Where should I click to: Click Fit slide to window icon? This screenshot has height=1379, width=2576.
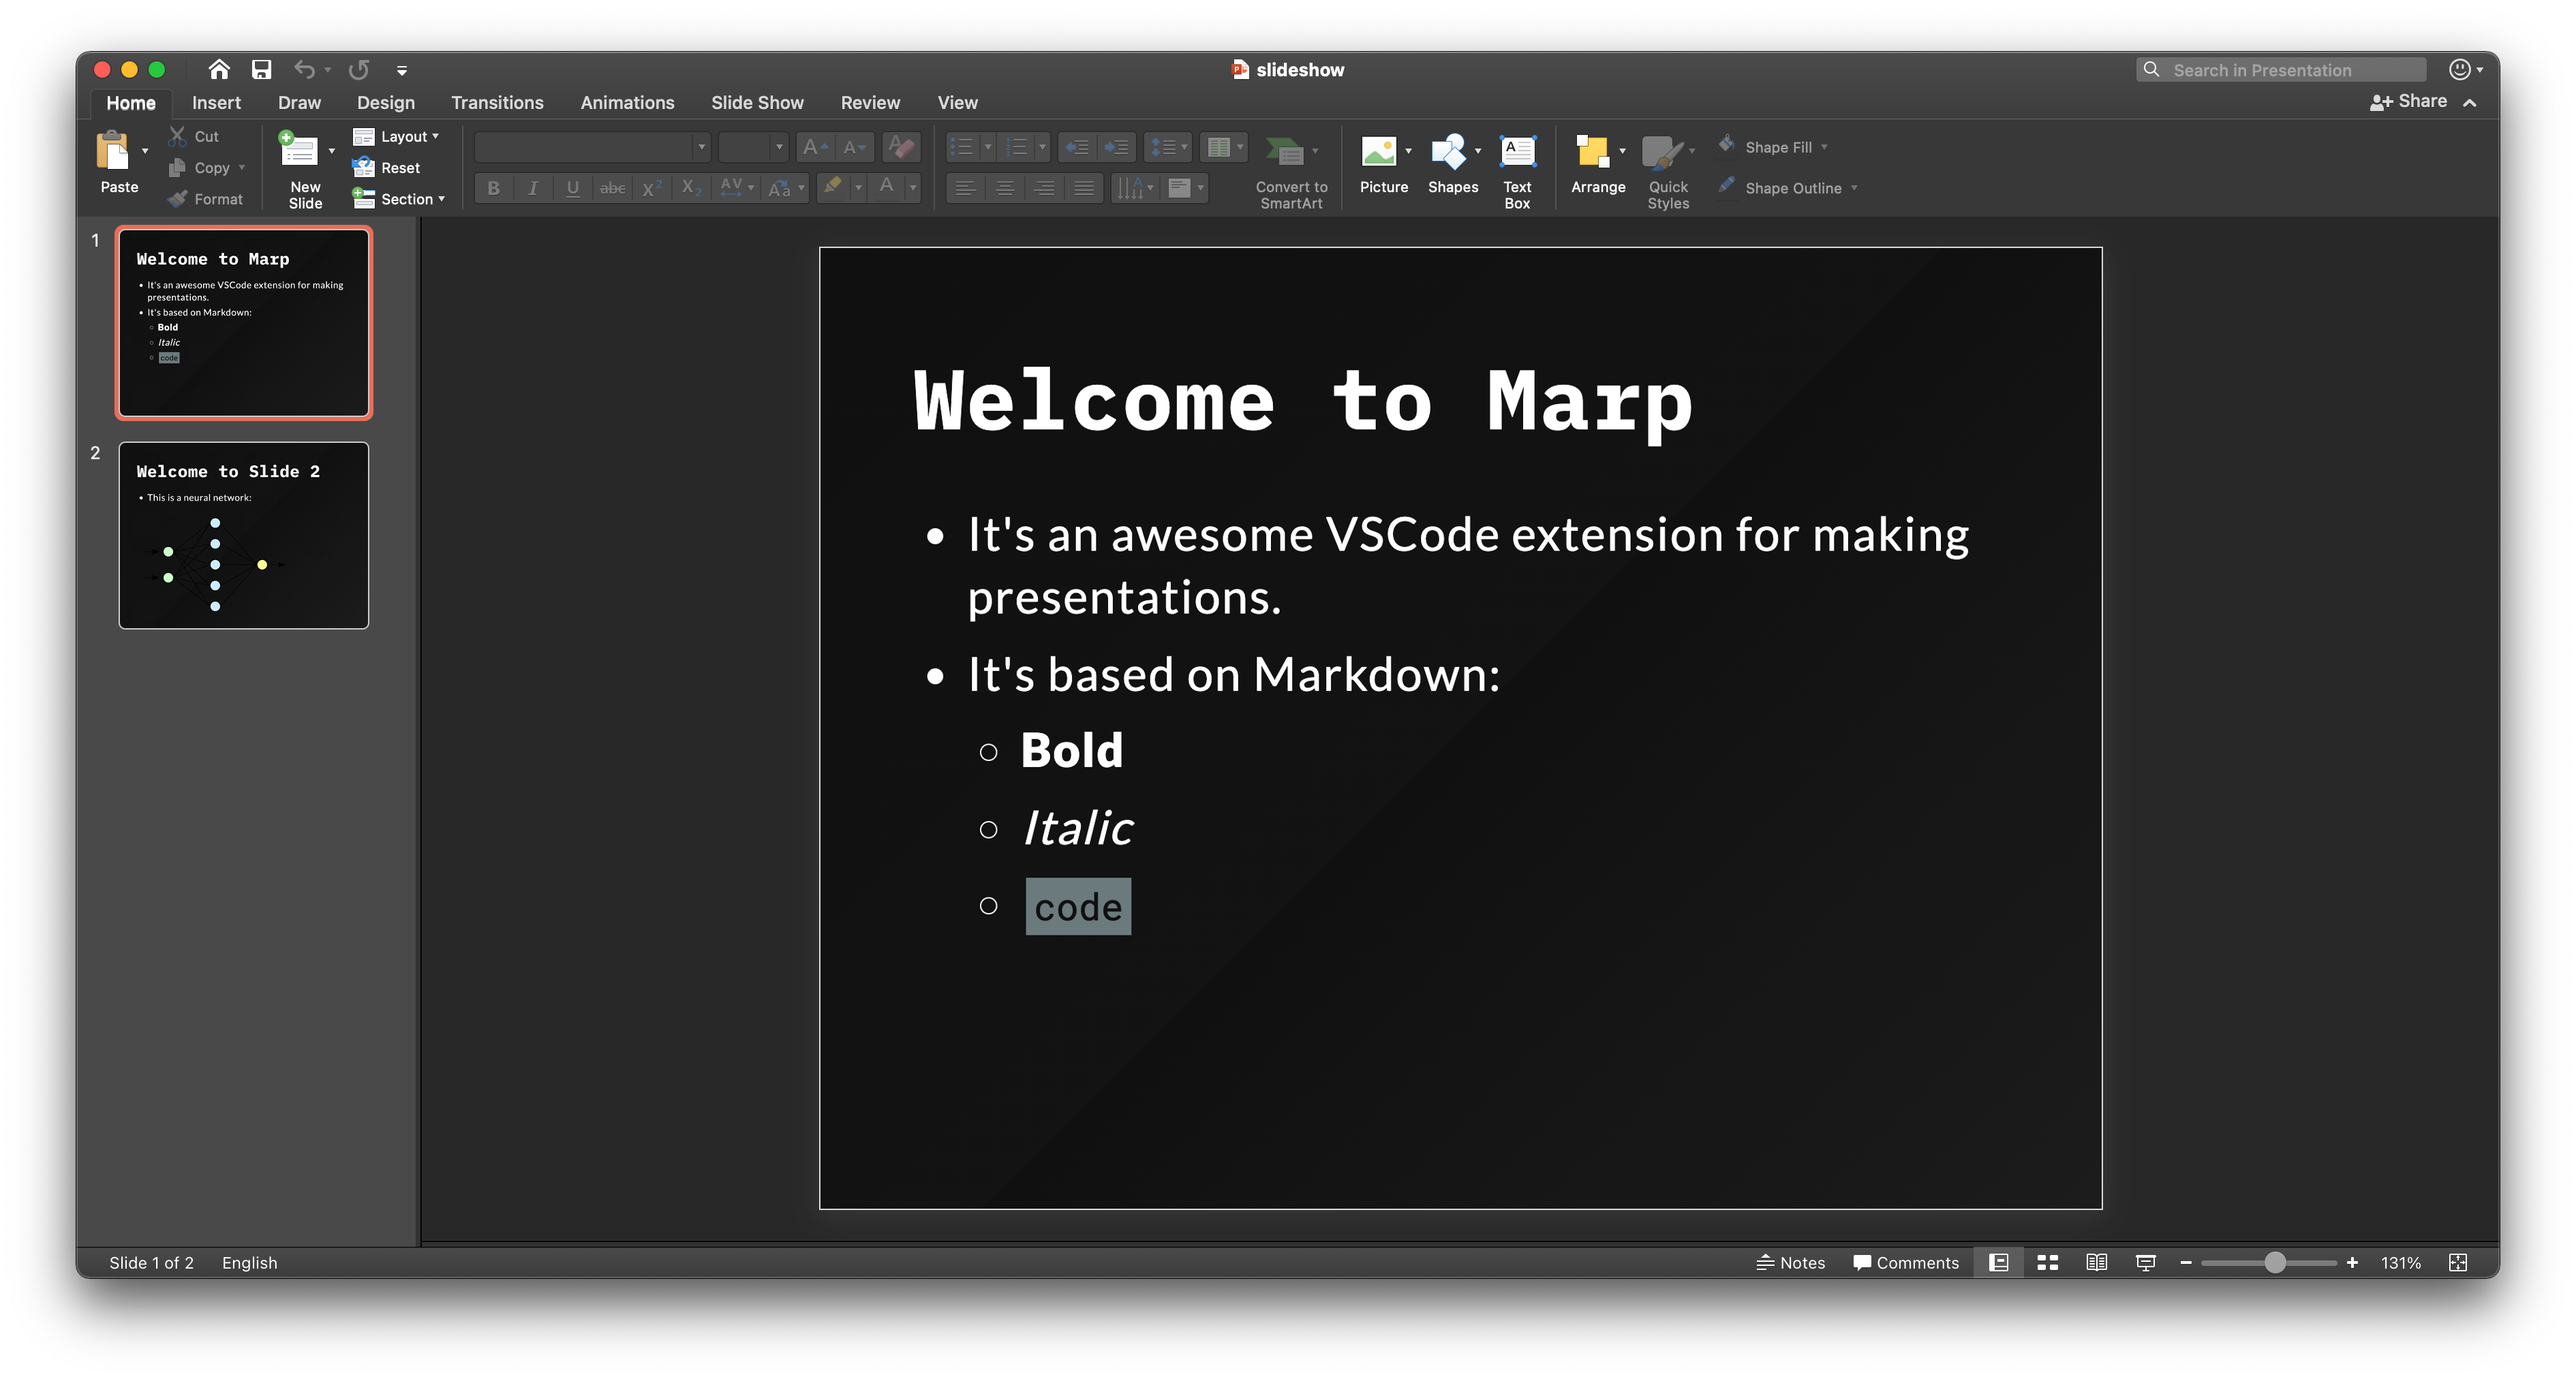[x=2457, y=1263]
